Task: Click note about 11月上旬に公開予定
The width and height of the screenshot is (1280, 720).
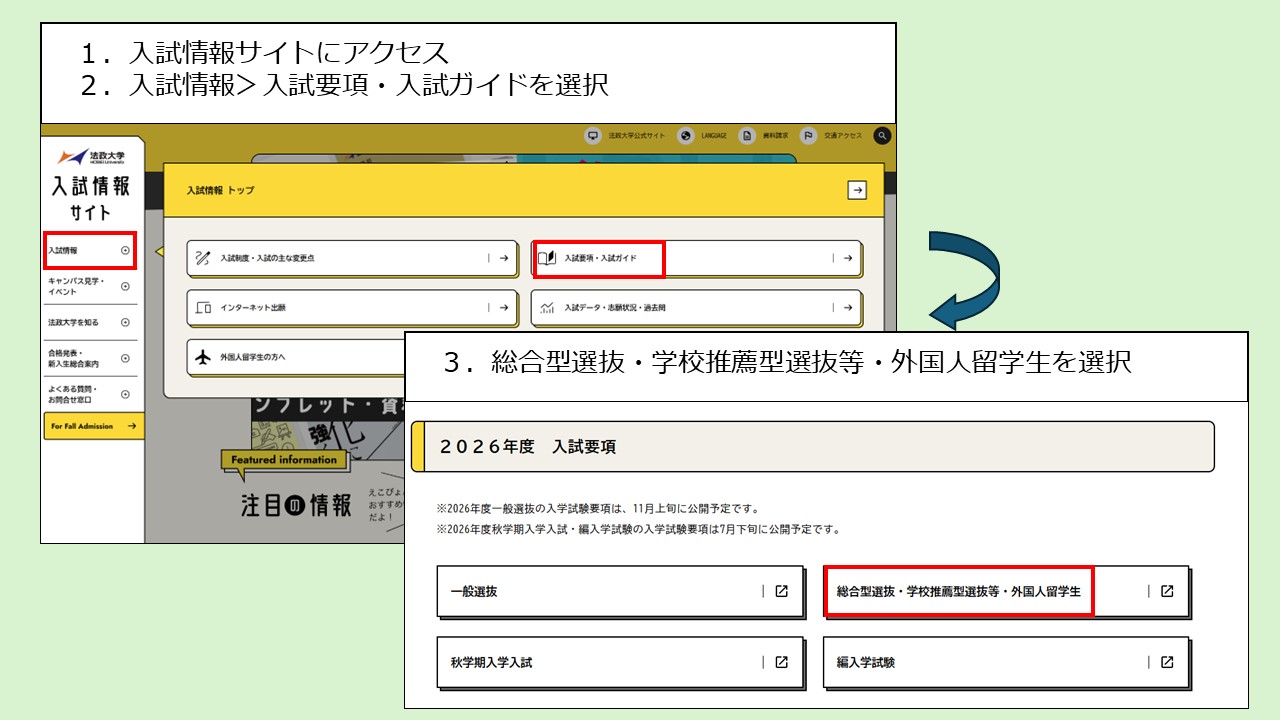Action: [x=598, y=509]
